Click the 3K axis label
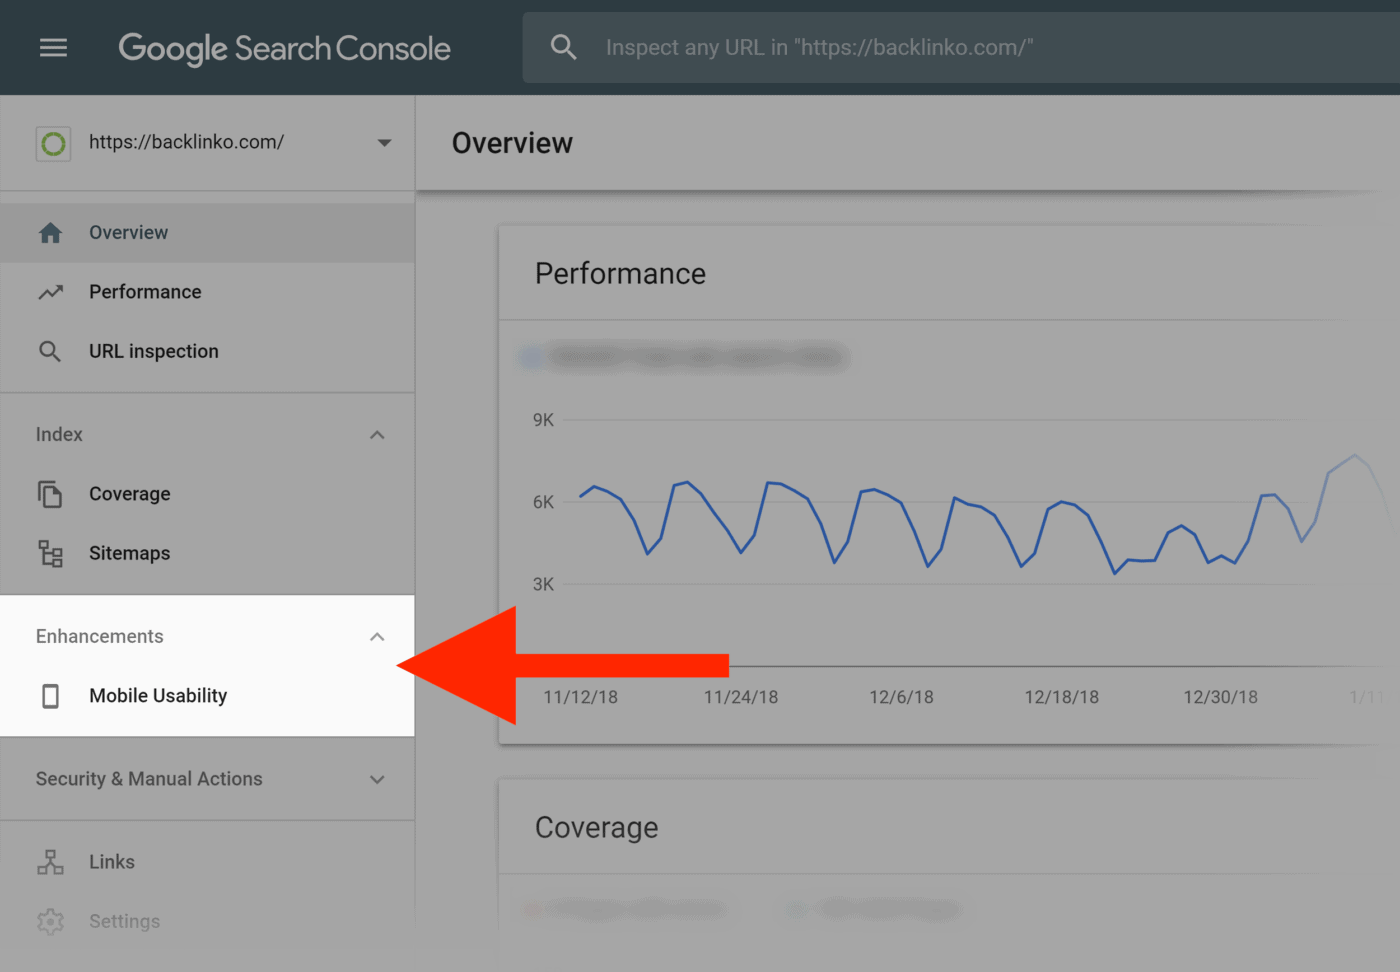The image size is (1400, 972). tap(543, 584)
